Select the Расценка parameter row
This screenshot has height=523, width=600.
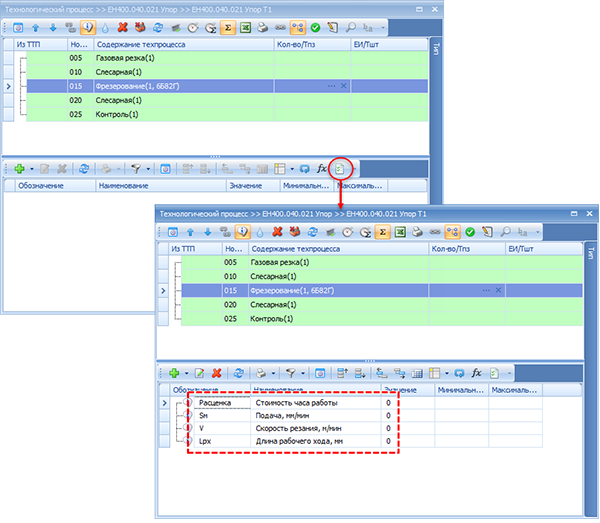click(x=368, y=403)
